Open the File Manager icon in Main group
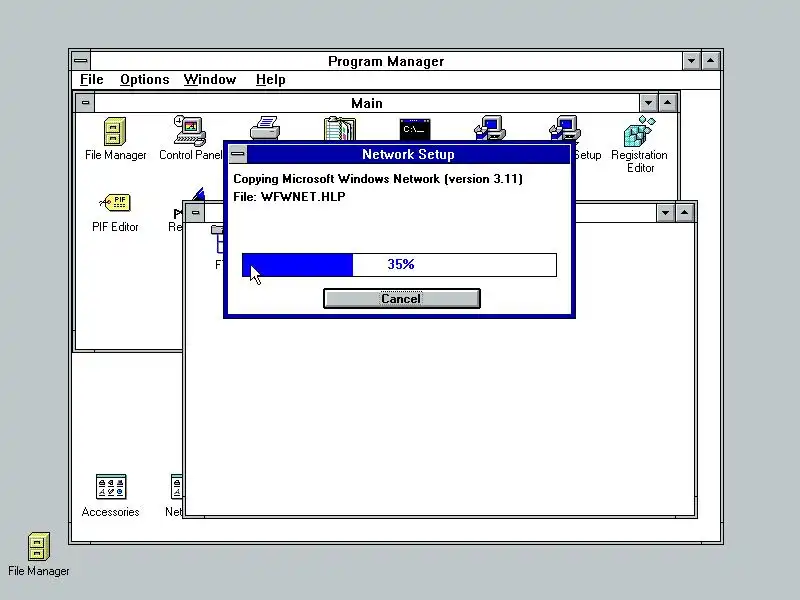The height and width of the screenshot is (600, 800). tap(115, 132)
